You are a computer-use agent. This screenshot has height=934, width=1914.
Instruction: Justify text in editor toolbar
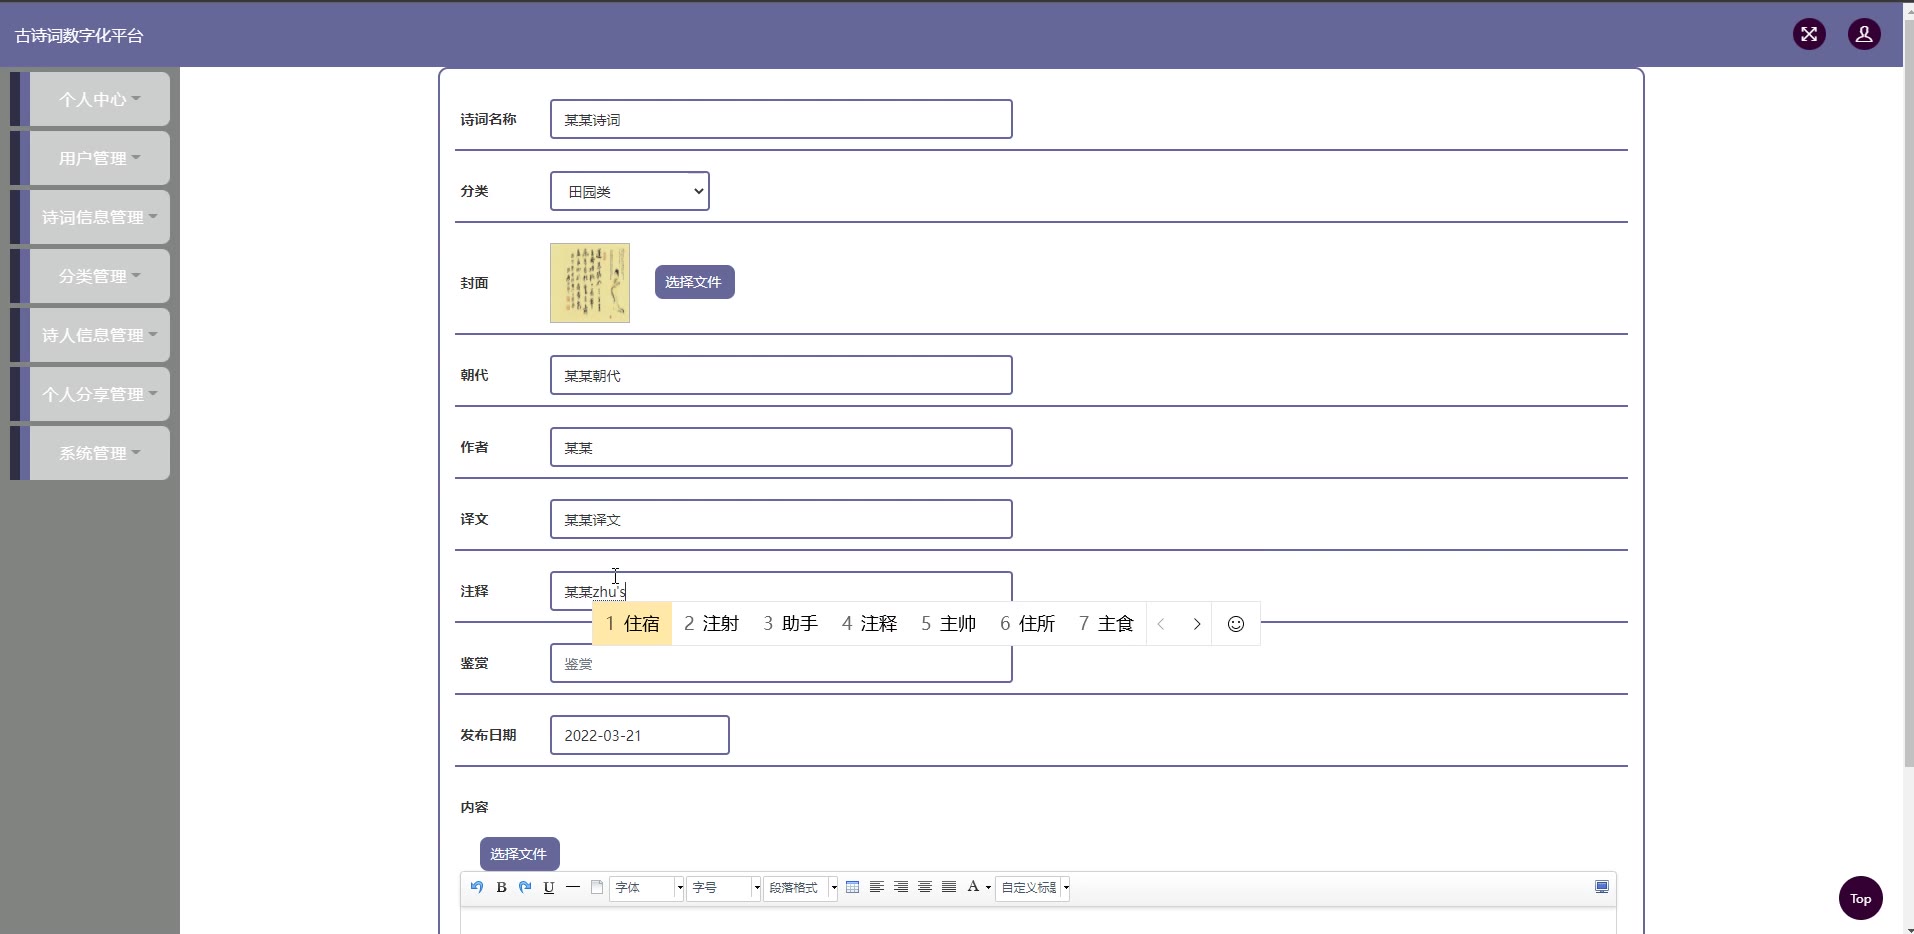point(949,887)
